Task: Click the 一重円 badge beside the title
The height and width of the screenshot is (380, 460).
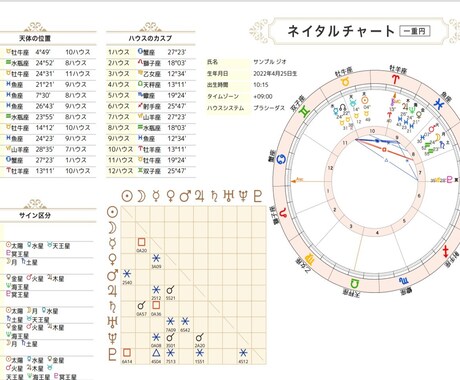Action: (x=415, y=31)
